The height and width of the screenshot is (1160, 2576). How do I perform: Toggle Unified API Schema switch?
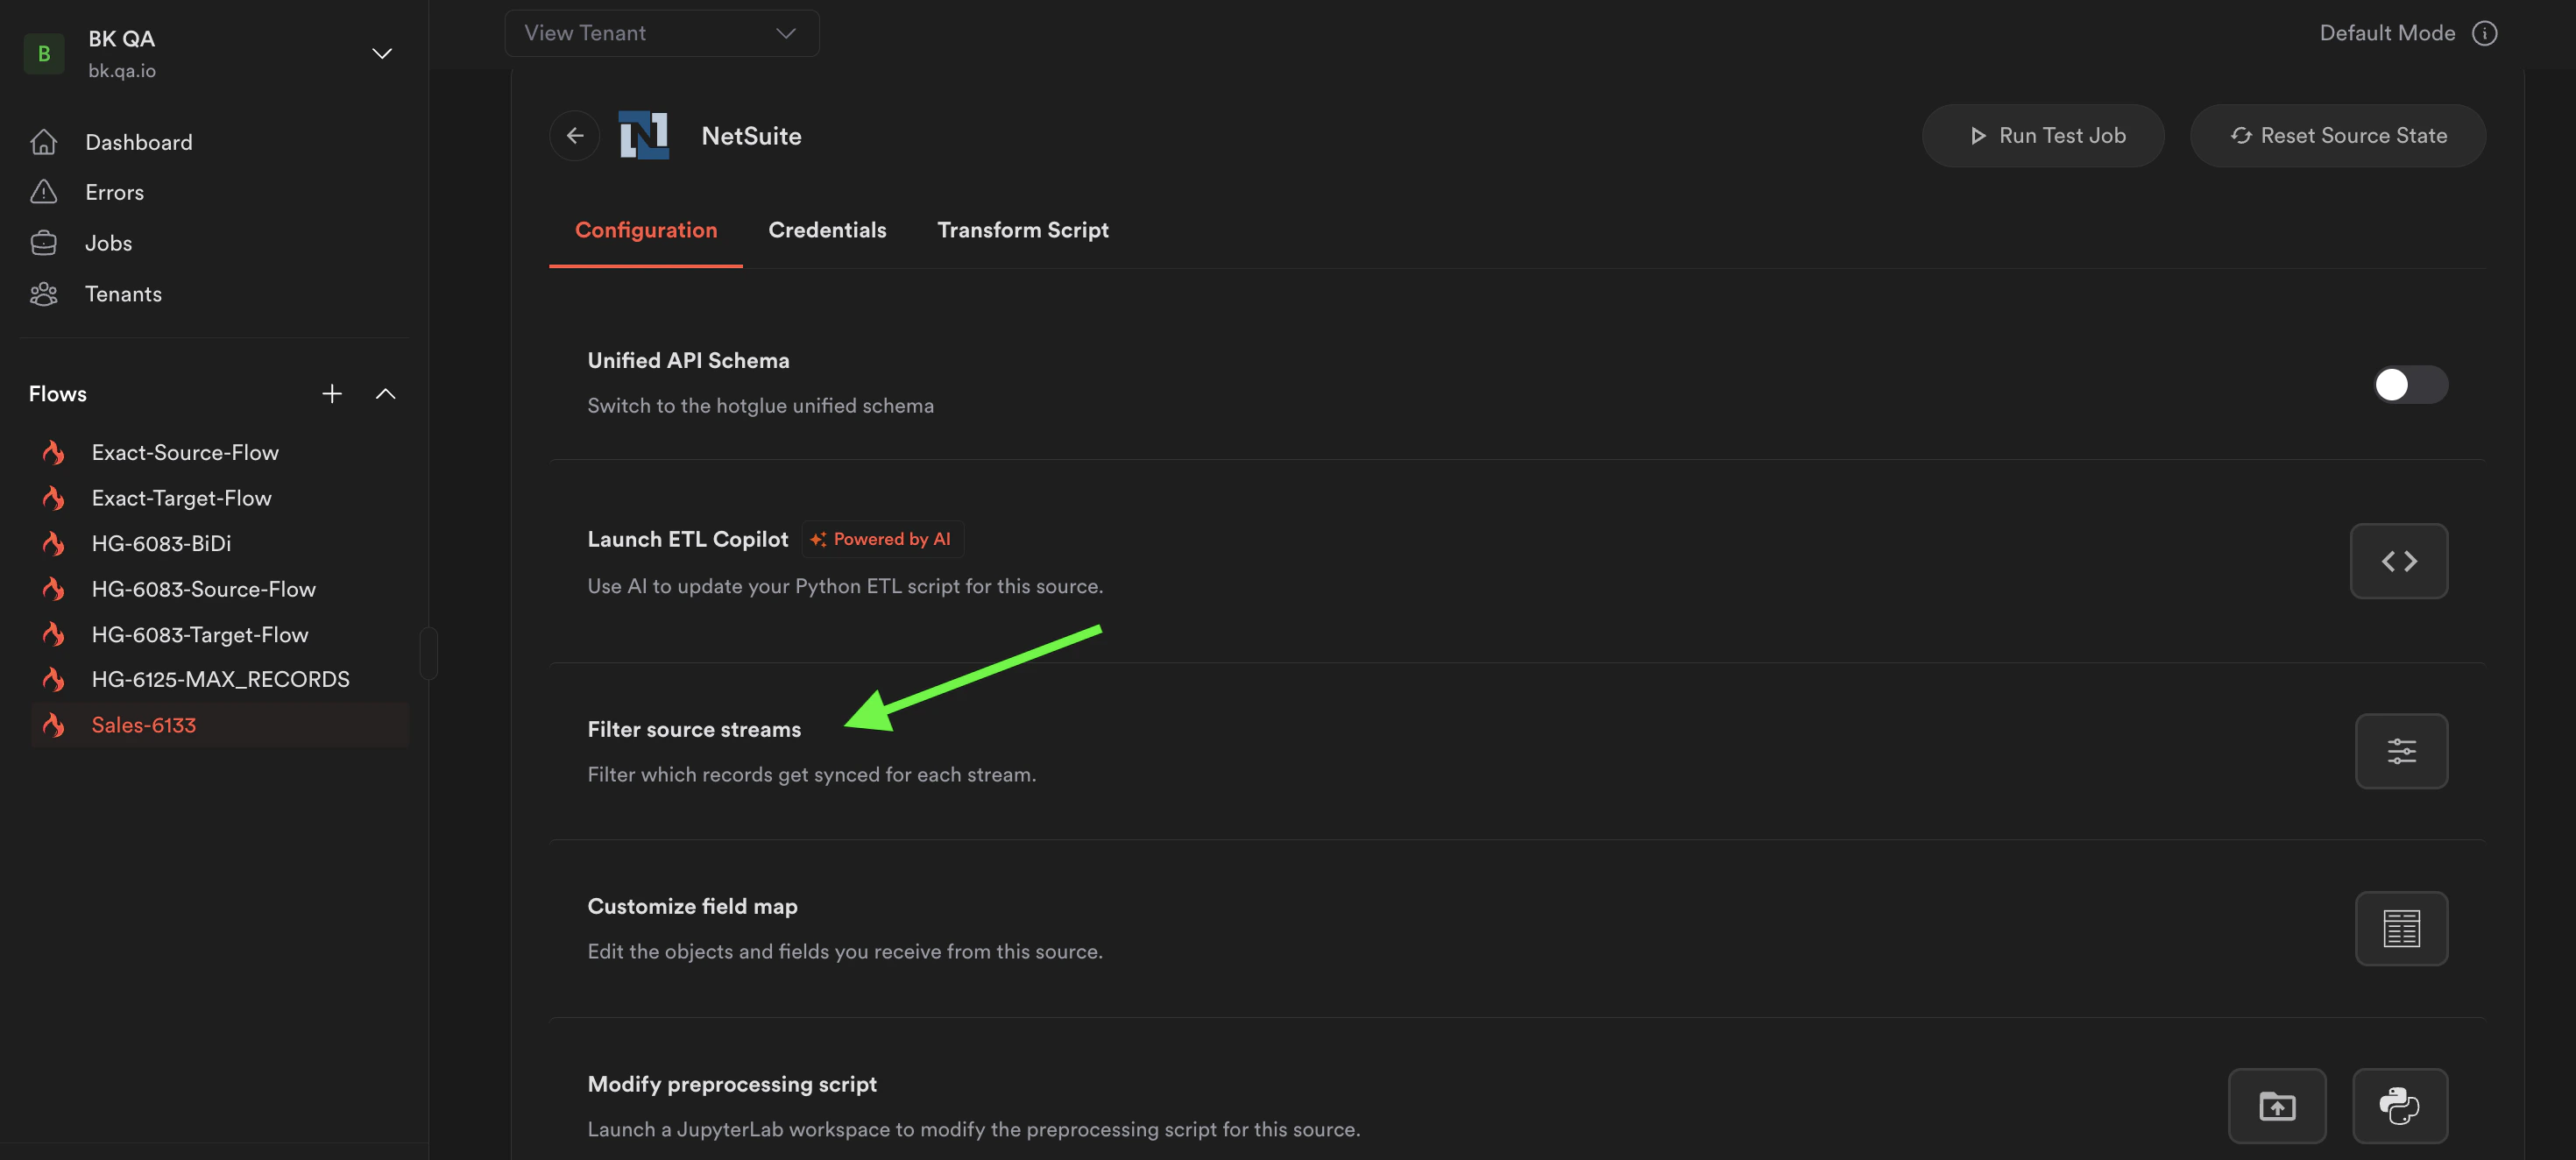click(2410, 385)
